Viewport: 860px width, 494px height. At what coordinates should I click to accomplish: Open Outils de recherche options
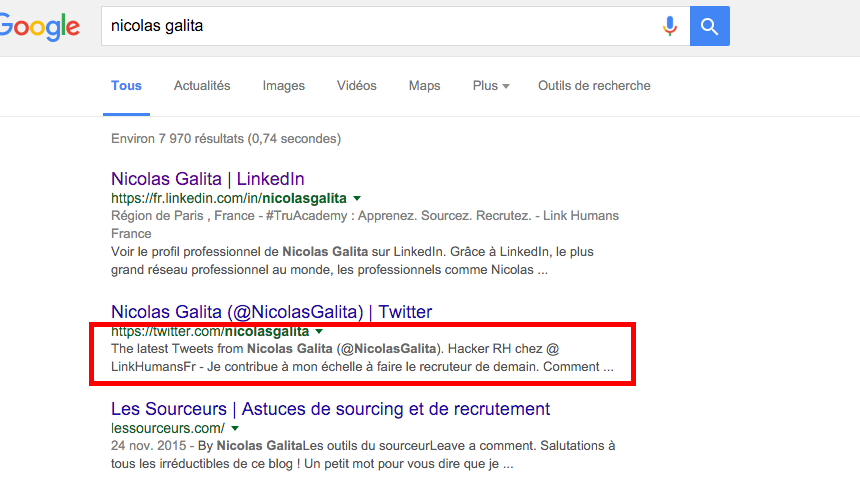pos(594,86)
